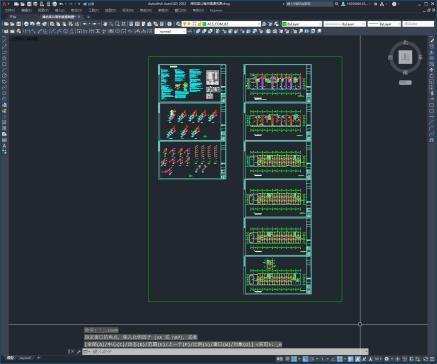Click the Open file icon in the Standard toolbar

[x=12, y=24]
